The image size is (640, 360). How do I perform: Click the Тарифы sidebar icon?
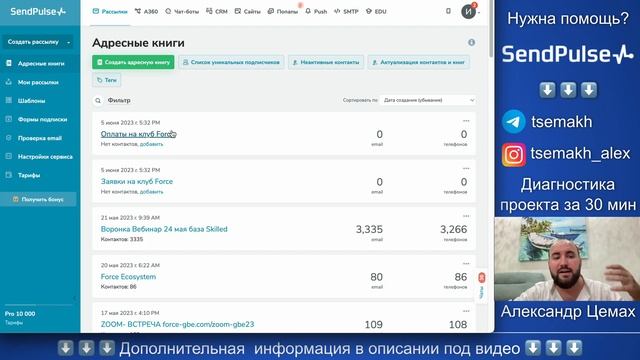pos(9,175)
